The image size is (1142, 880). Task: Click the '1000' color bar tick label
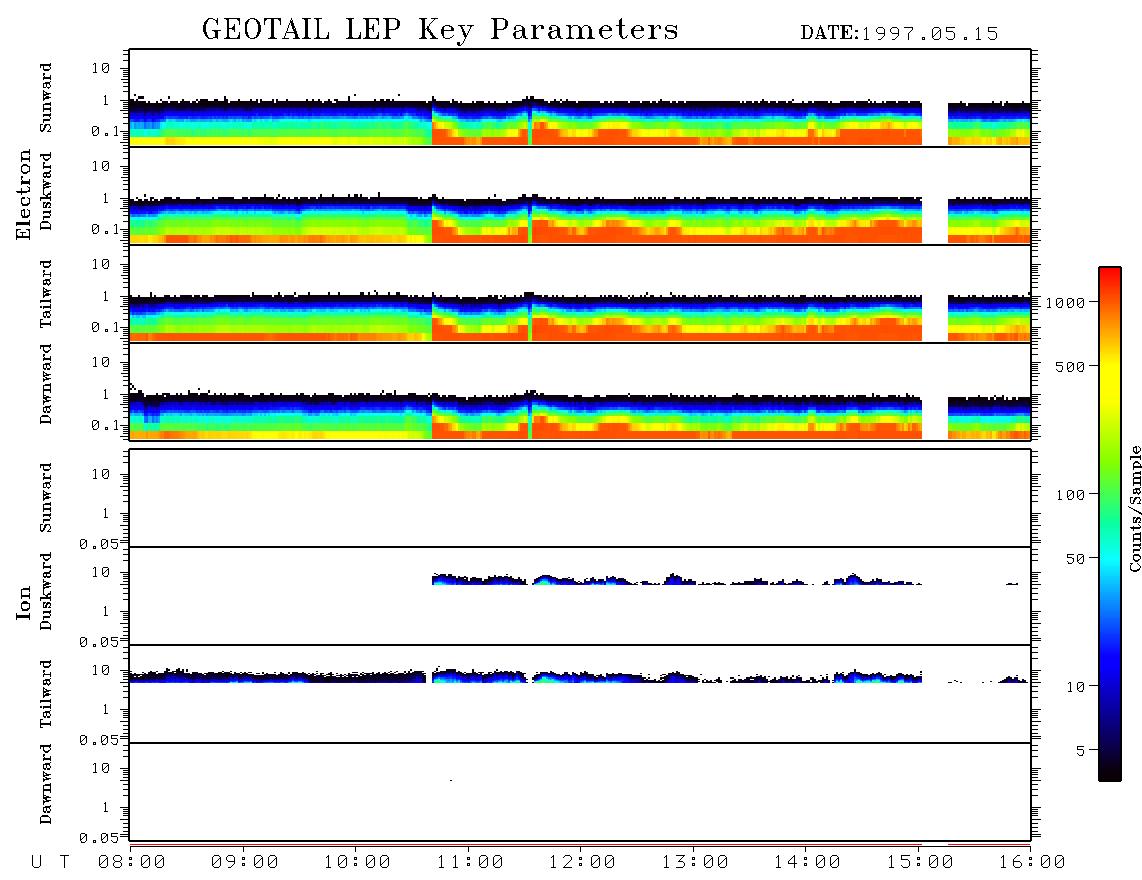[x=1066, y=303]
